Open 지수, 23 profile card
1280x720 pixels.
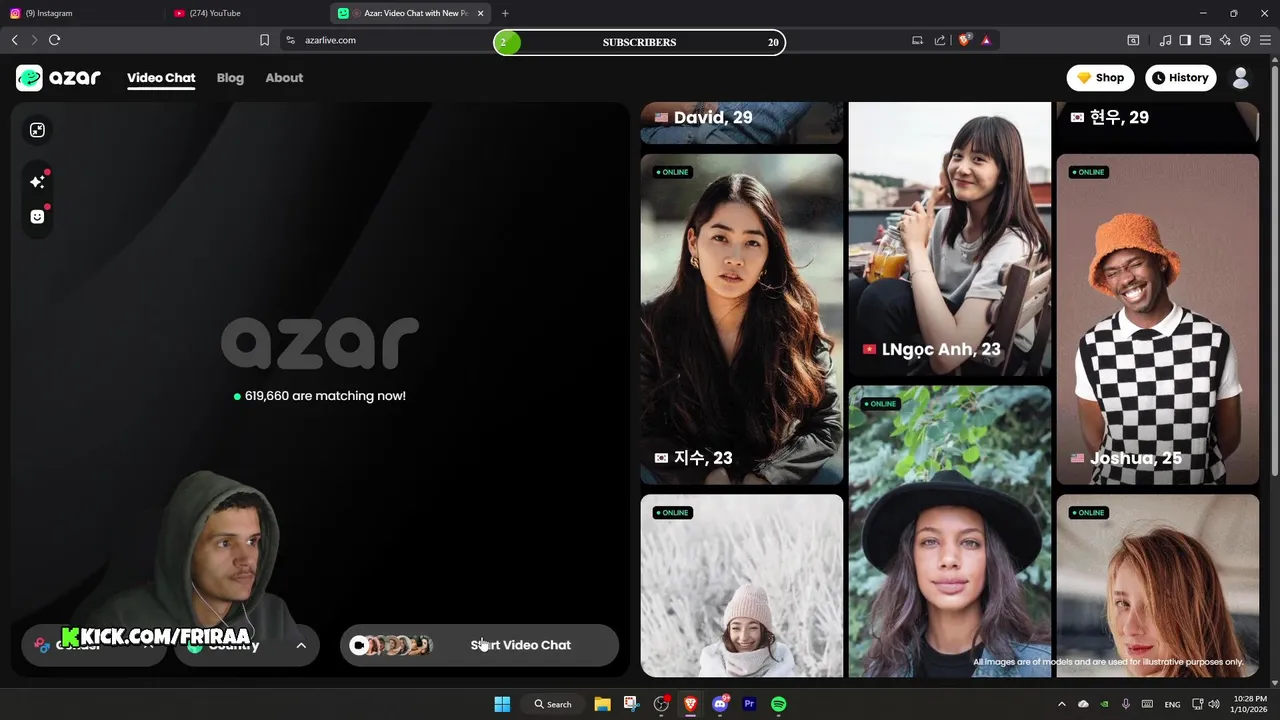click(742, 319)
